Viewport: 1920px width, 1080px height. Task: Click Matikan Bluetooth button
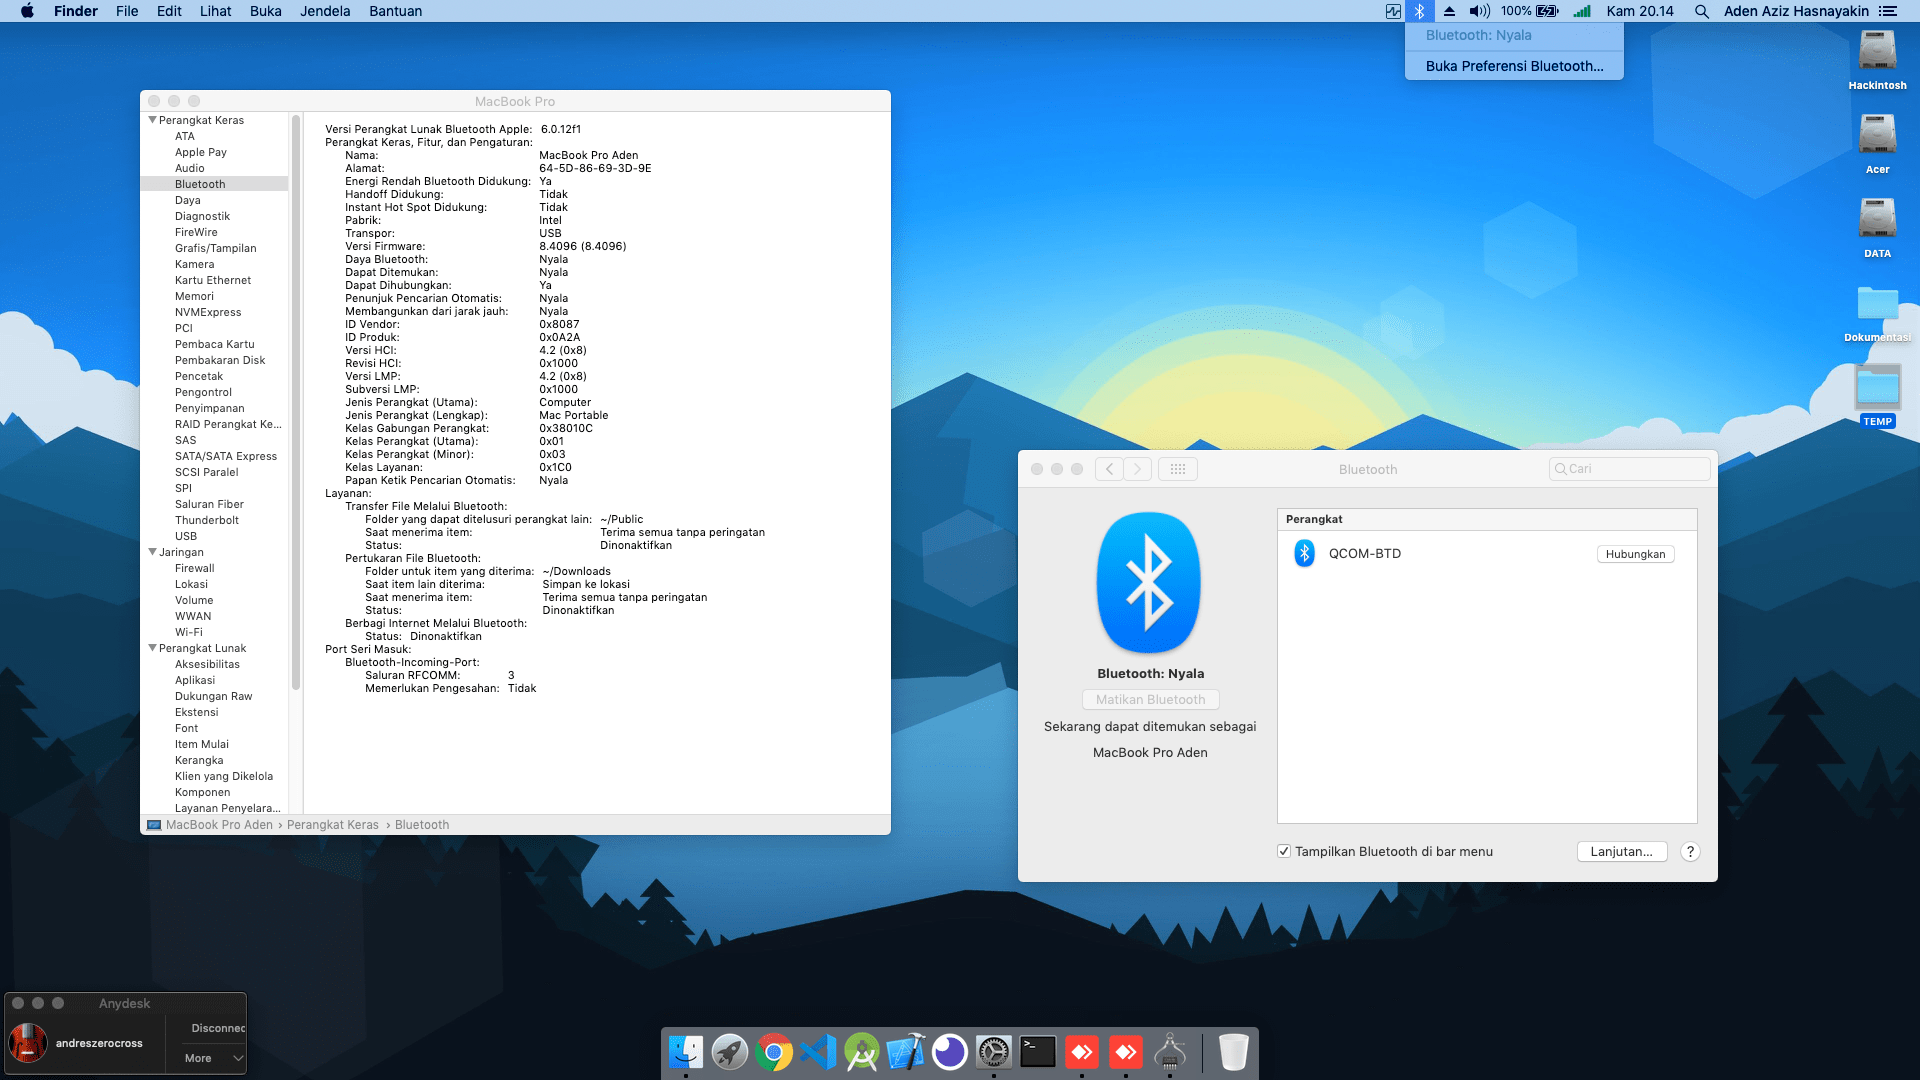(1150, 700)
